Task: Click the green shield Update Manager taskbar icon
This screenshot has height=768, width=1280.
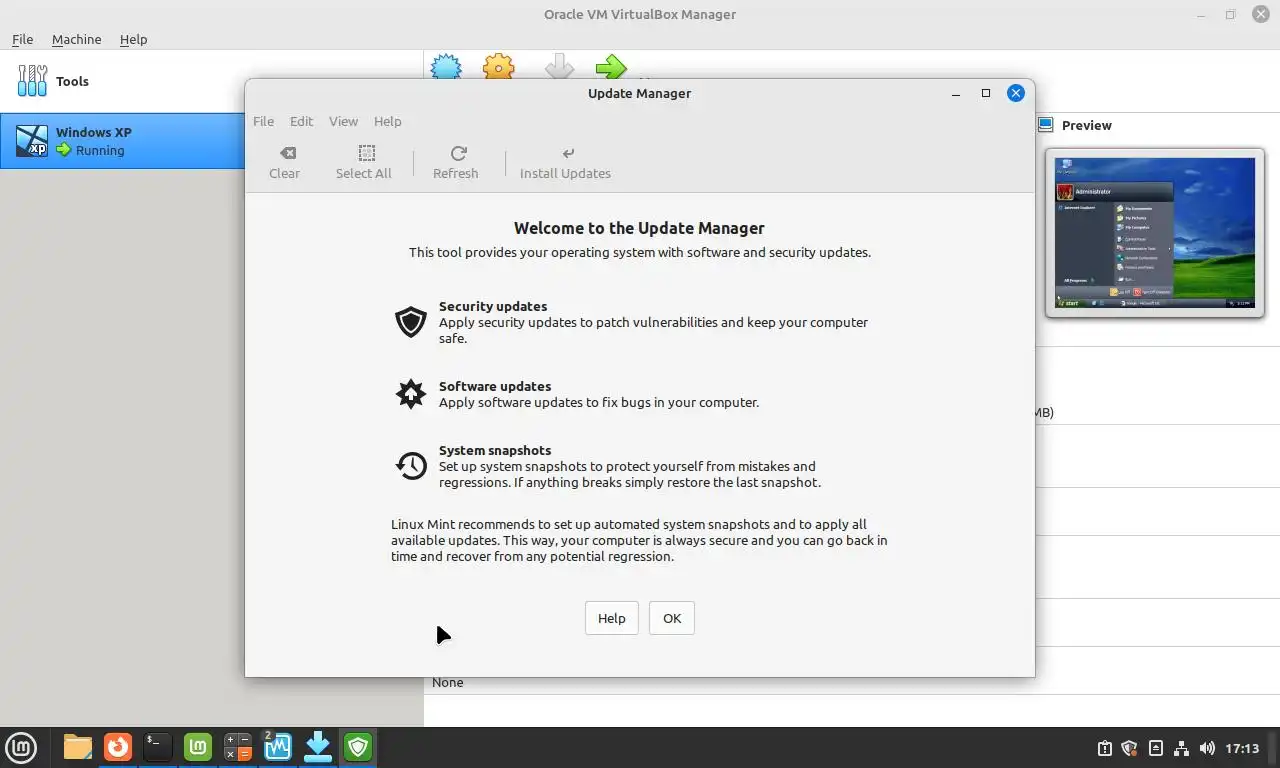Action: tap(358, 747)
